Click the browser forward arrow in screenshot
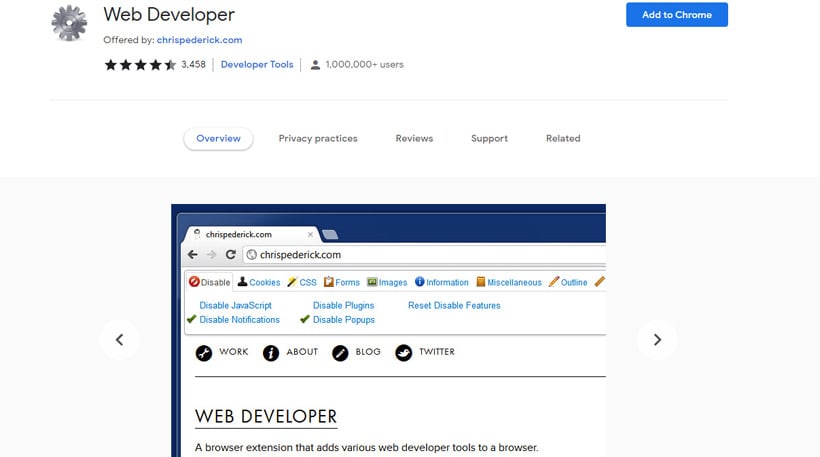 [x=211, y=255]
